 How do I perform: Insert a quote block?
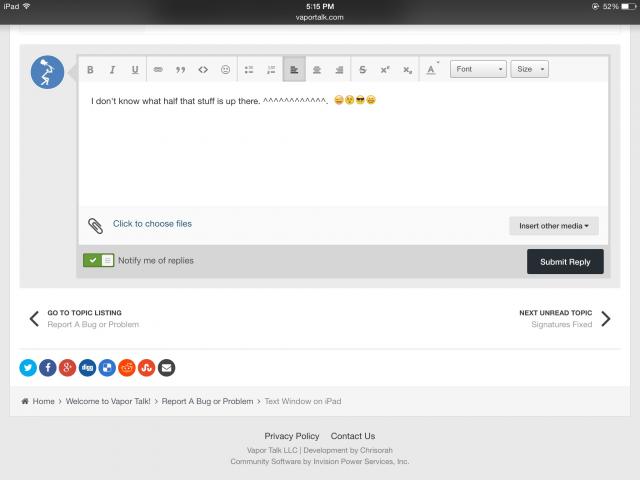181,70
